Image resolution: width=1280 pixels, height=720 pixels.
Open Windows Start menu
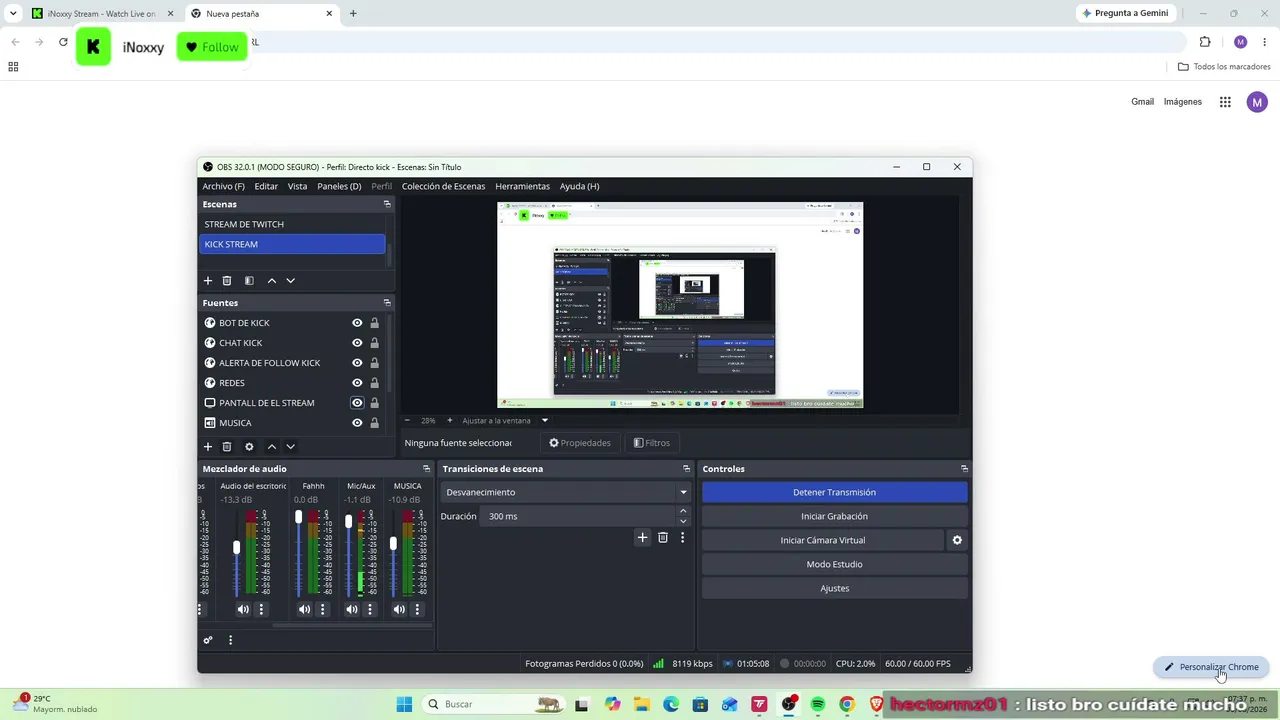[404, 704]
